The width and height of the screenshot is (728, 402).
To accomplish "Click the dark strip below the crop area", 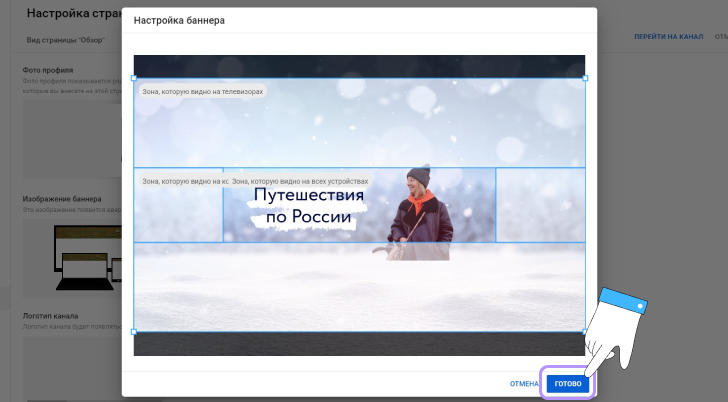I will (359, 344).
